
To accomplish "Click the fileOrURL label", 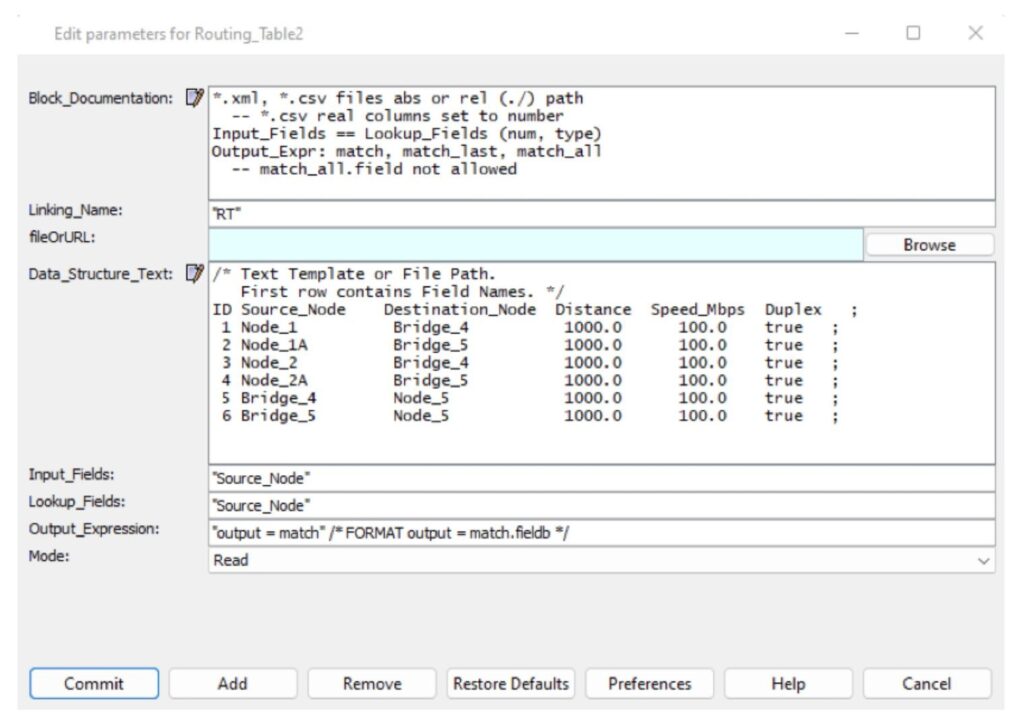I will point(62,237).
